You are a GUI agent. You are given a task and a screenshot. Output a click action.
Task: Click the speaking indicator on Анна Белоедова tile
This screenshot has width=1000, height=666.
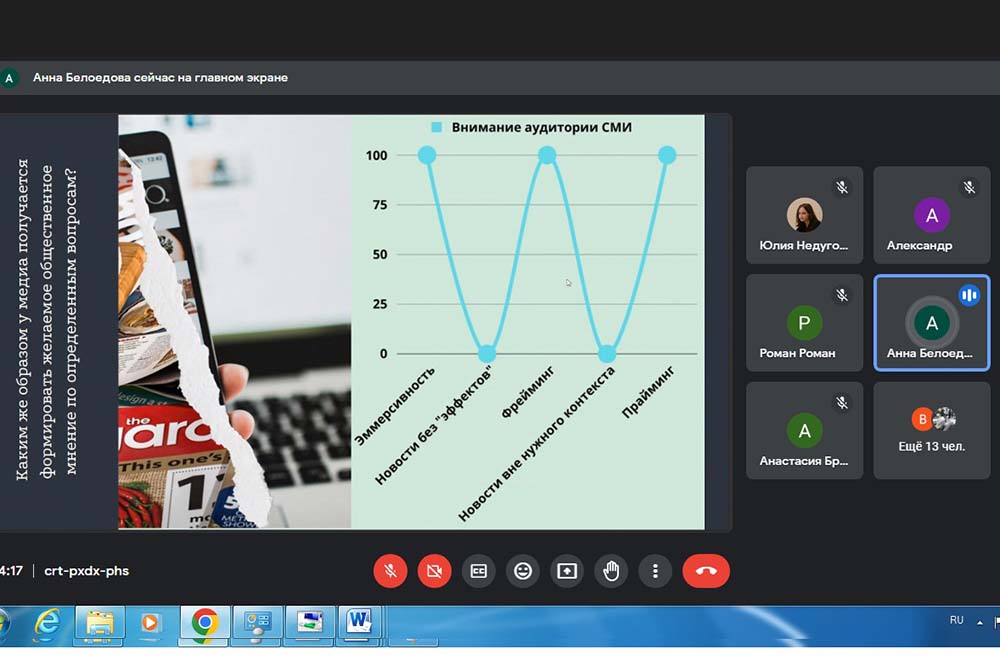pos(968,295)
